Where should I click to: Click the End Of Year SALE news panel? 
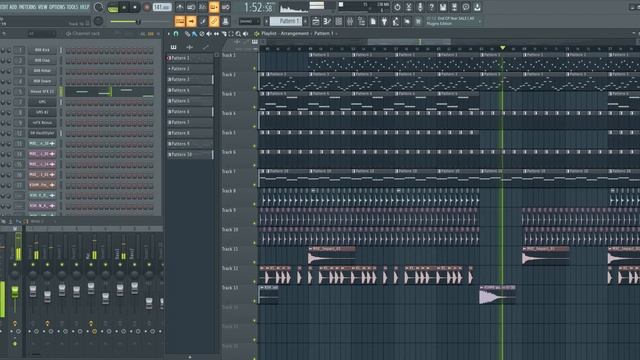point(453,21)
